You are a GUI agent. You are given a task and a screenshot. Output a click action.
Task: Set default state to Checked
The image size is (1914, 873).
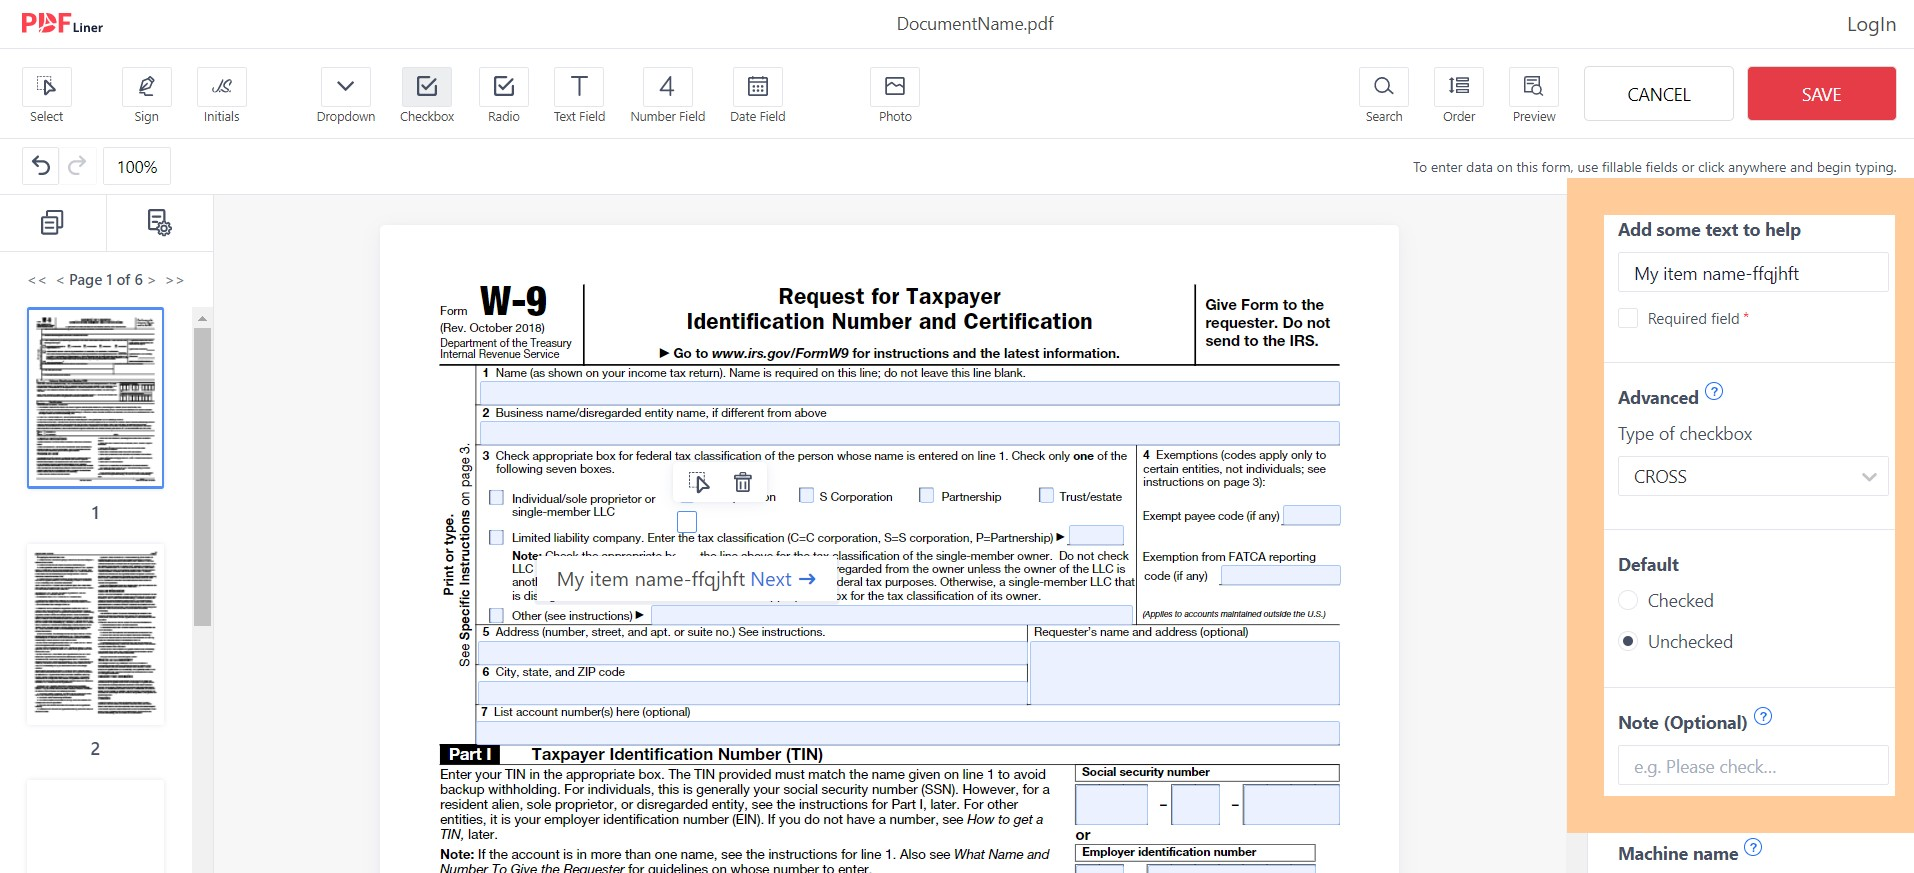1628,600
